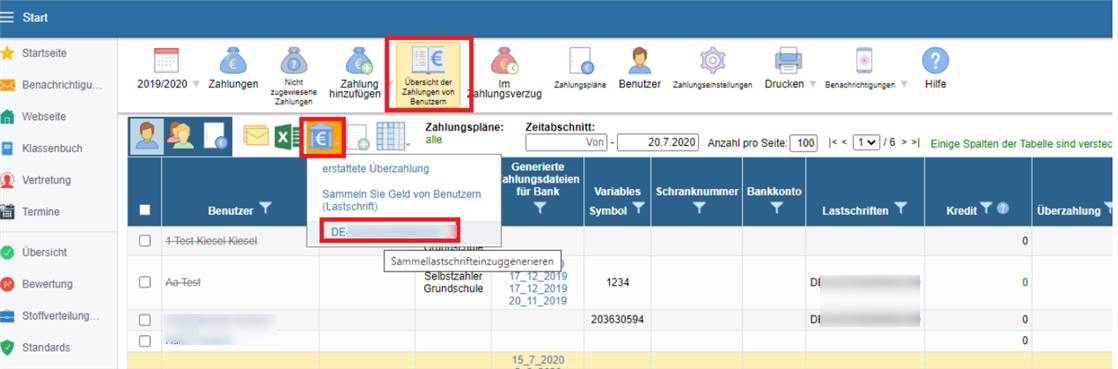Switch to user group view icon
The width and height of the screenshot is (1118, 369).
(x=180, y=135)
